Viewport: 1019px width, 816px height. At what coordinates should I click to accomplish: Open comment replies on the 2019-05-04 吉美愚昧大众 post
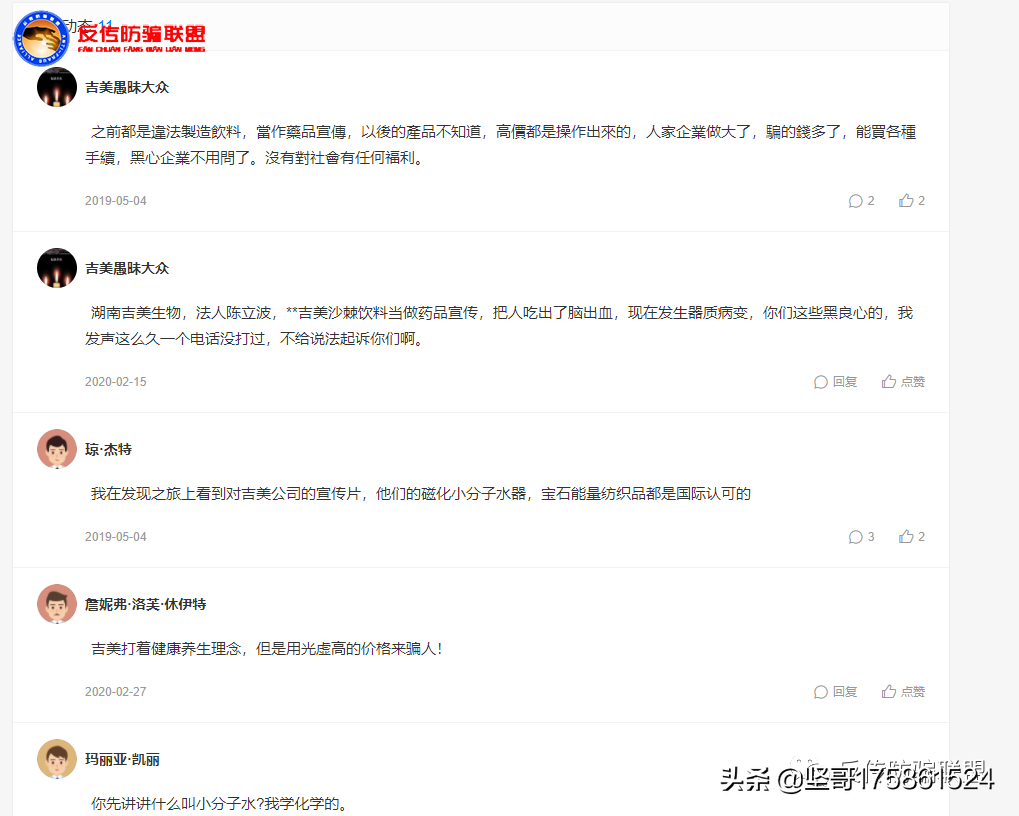click(x=861, y=201)
